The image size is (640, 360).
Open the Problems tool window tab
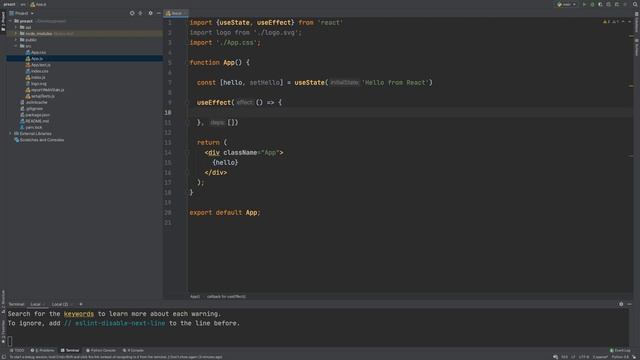42,350
